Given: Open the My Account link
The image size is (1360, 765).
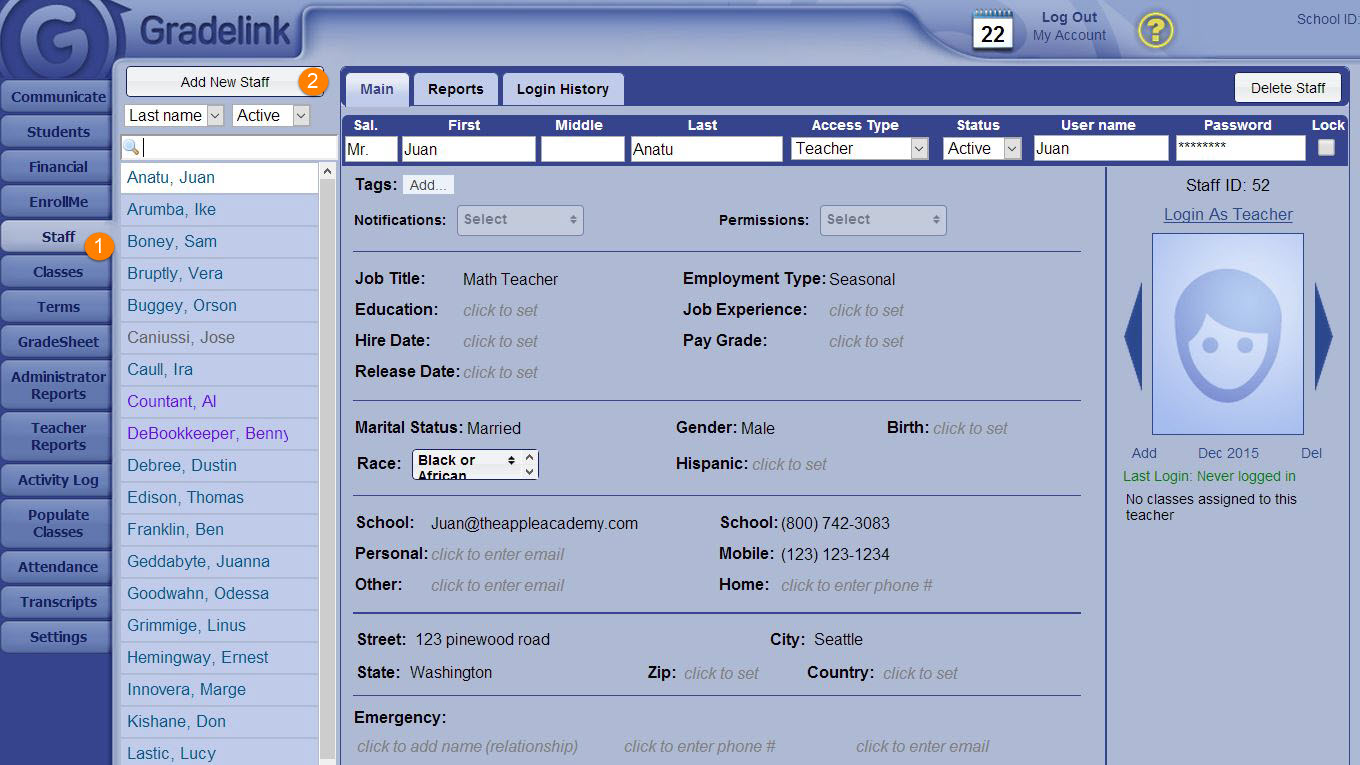Looking at the screenshot, I should 1069,35.
